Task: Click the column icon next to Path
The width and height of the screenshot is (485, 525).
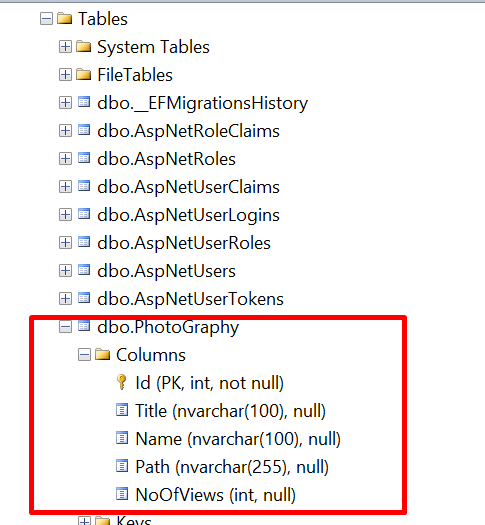Action: tap(122, 466)
